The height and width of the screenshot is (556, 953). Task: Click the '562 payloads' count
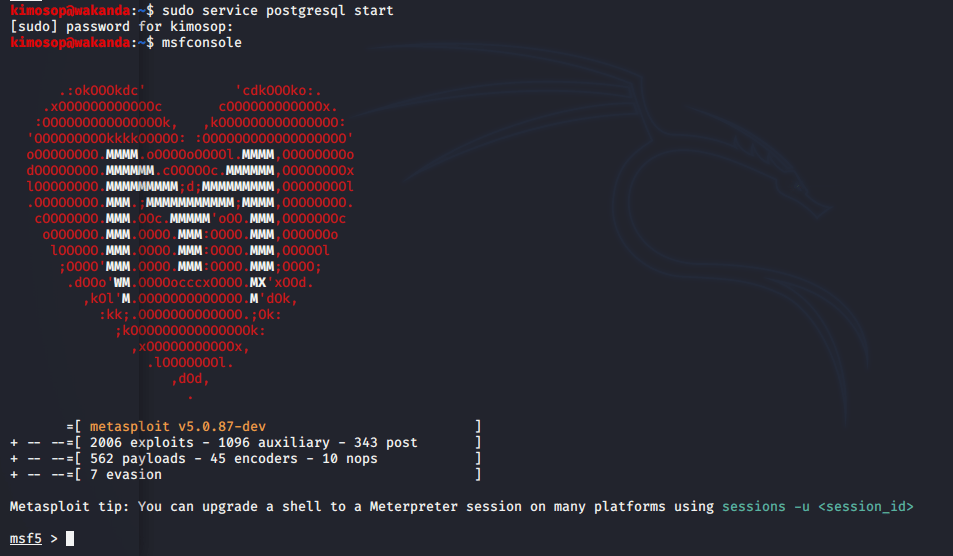137,458
